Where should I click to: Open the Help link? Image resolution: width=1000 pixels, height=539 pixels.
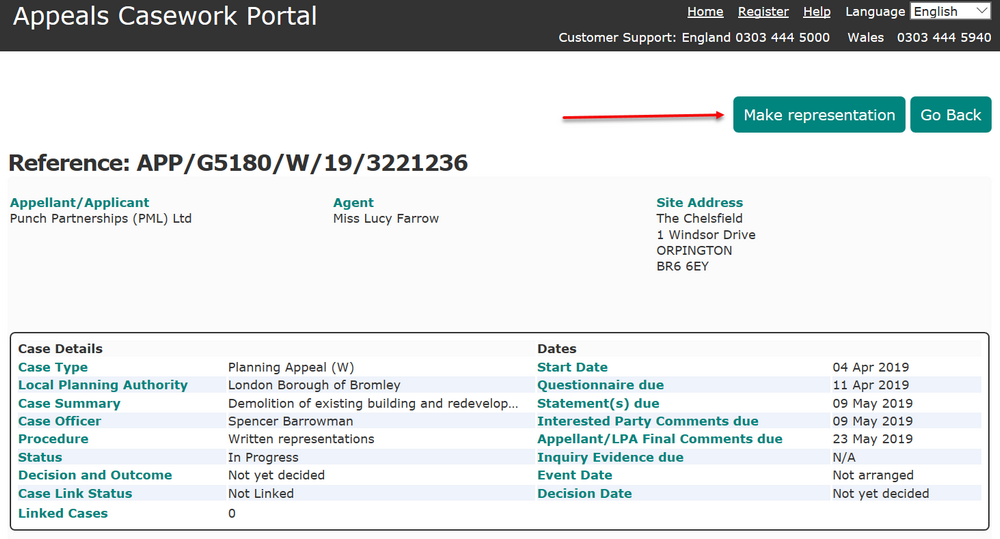(x=816, y=11)
